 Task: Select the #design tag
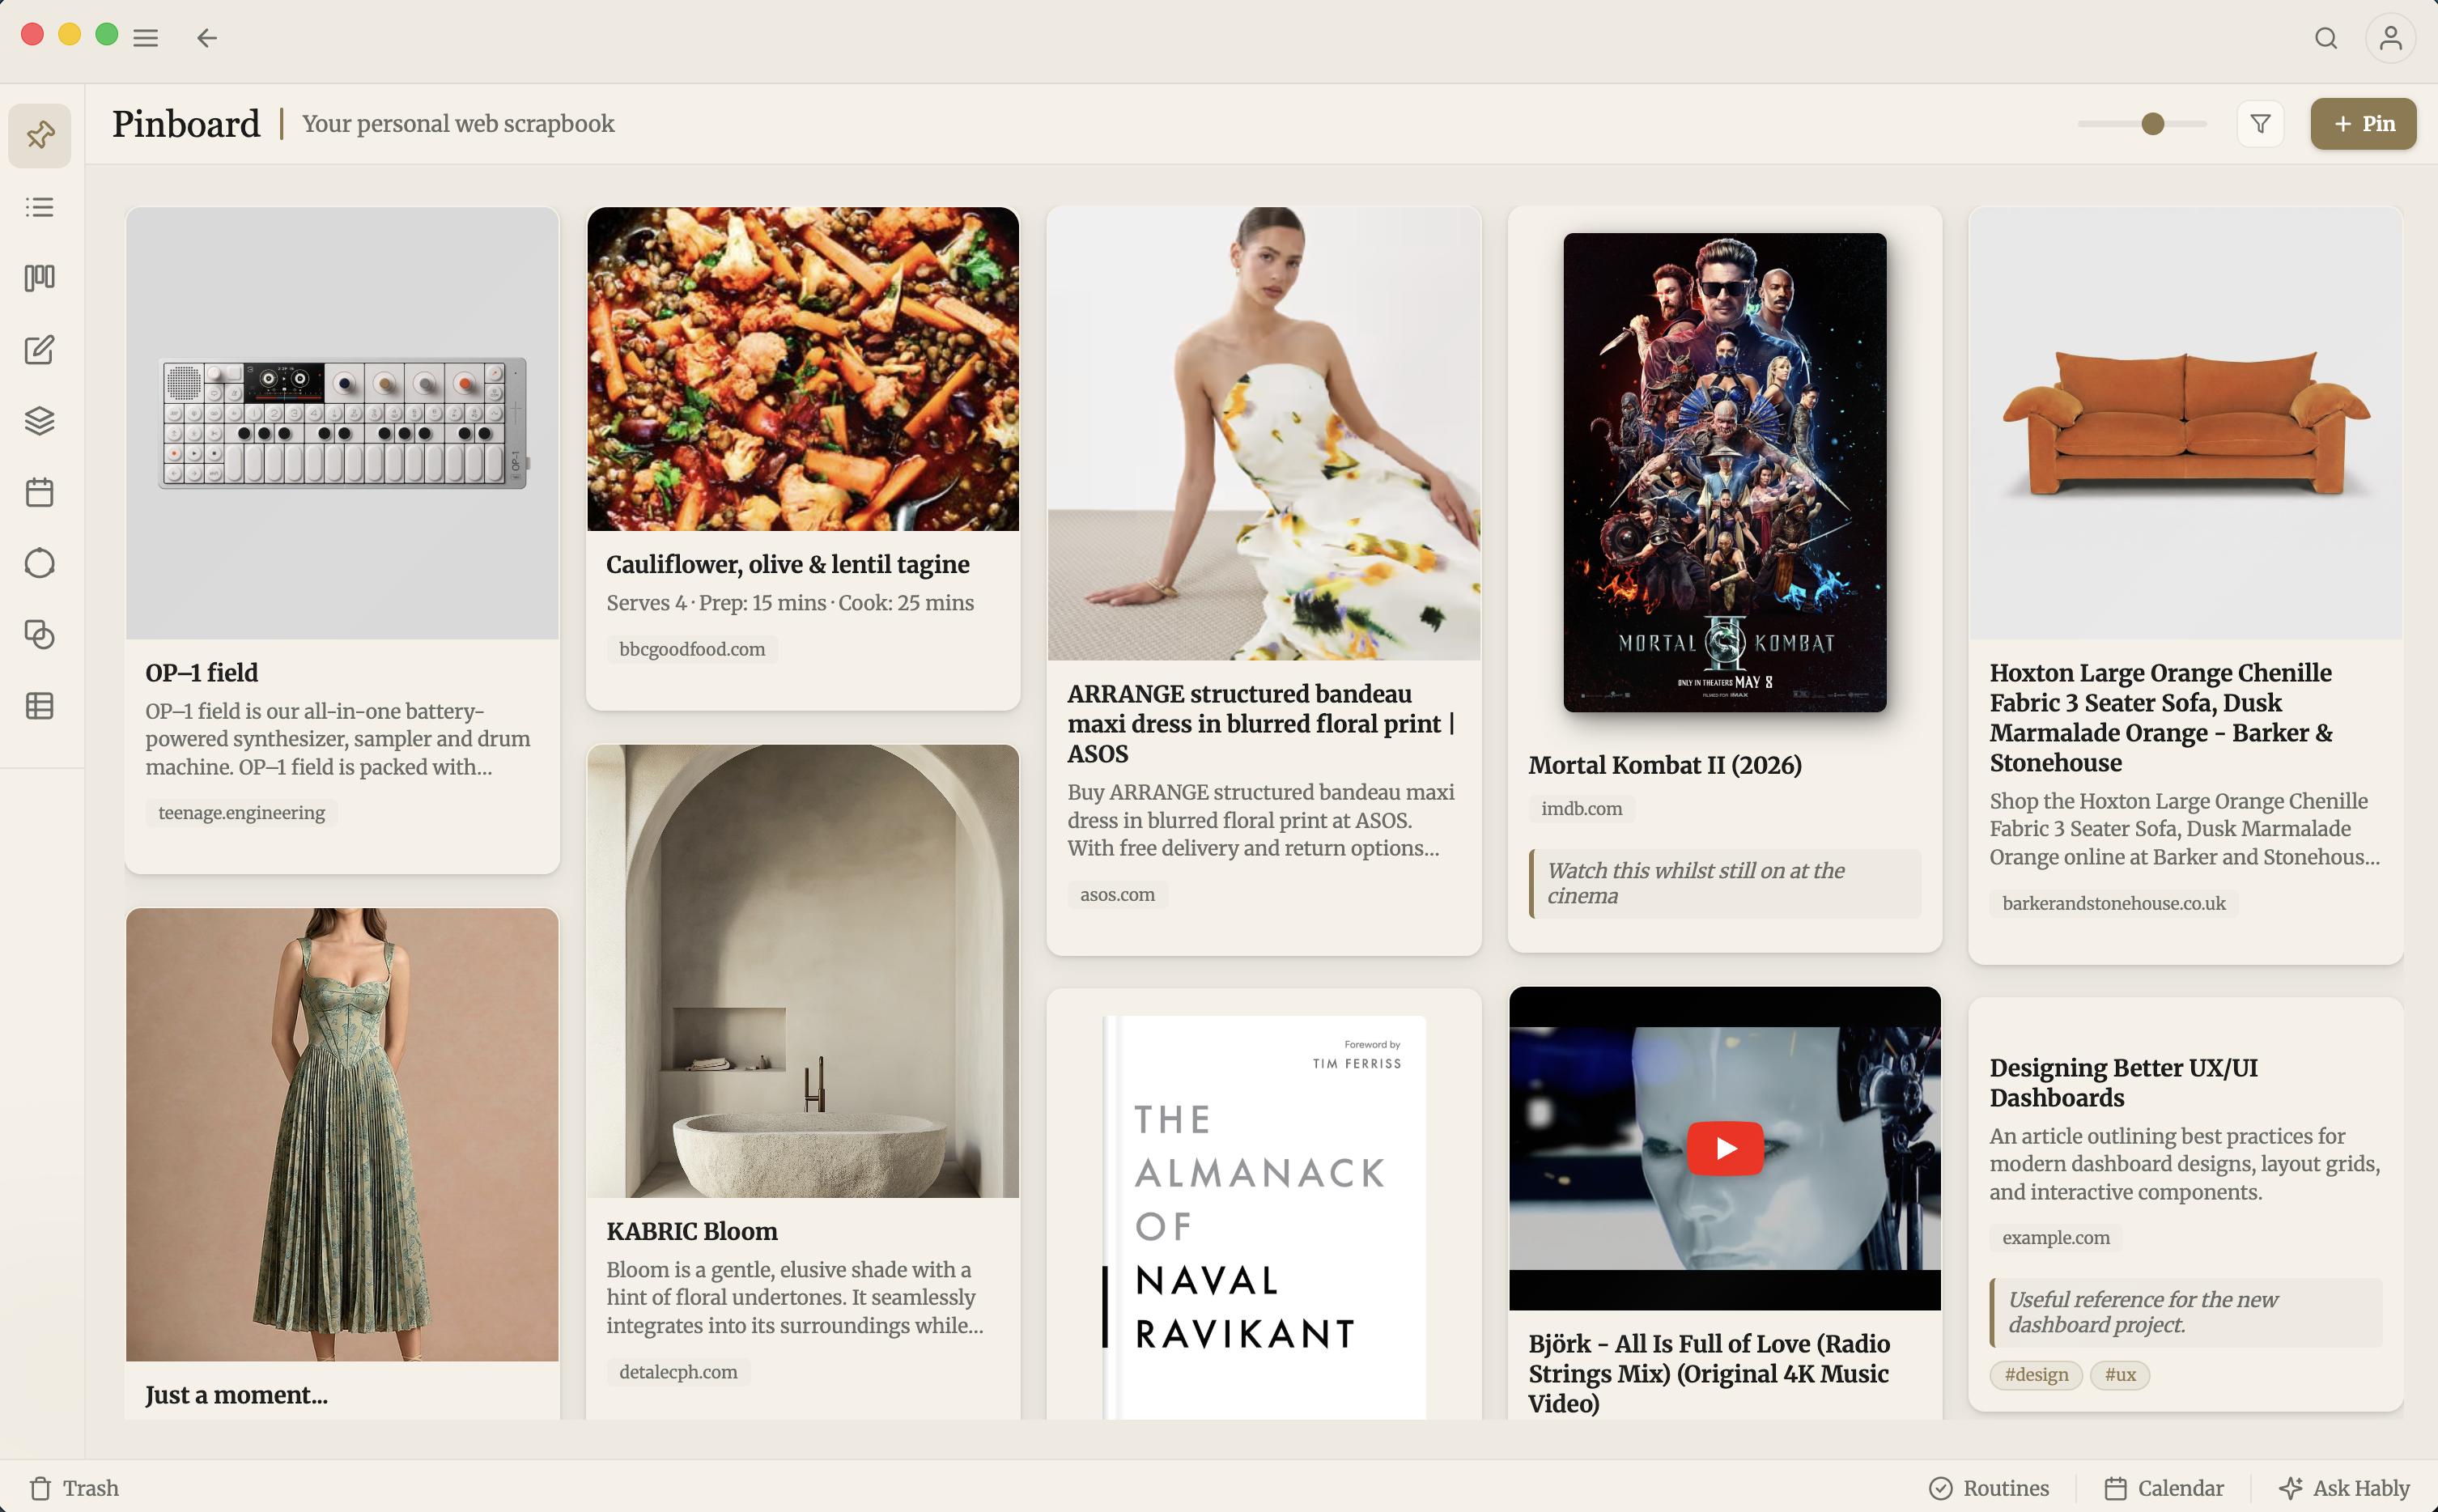click(x=2036, y=1375)
